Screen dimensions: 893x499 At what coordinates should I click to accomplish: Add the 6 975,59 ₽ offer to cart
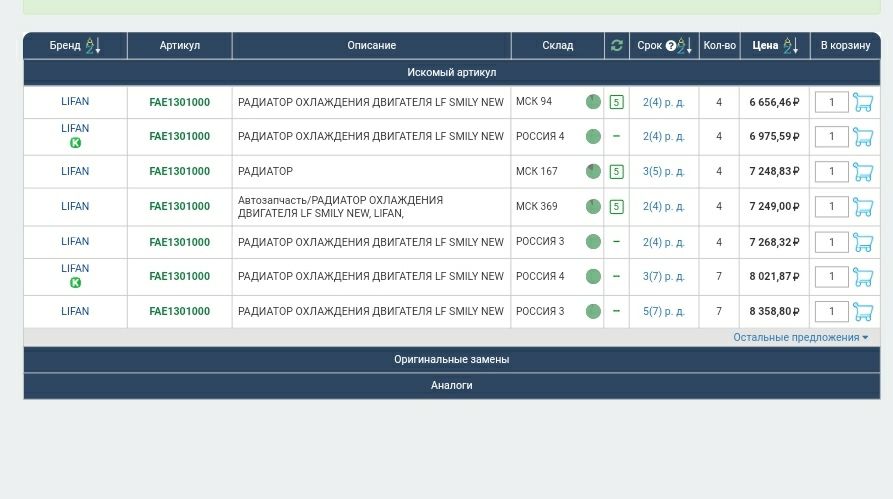click(x=863, y=137)
